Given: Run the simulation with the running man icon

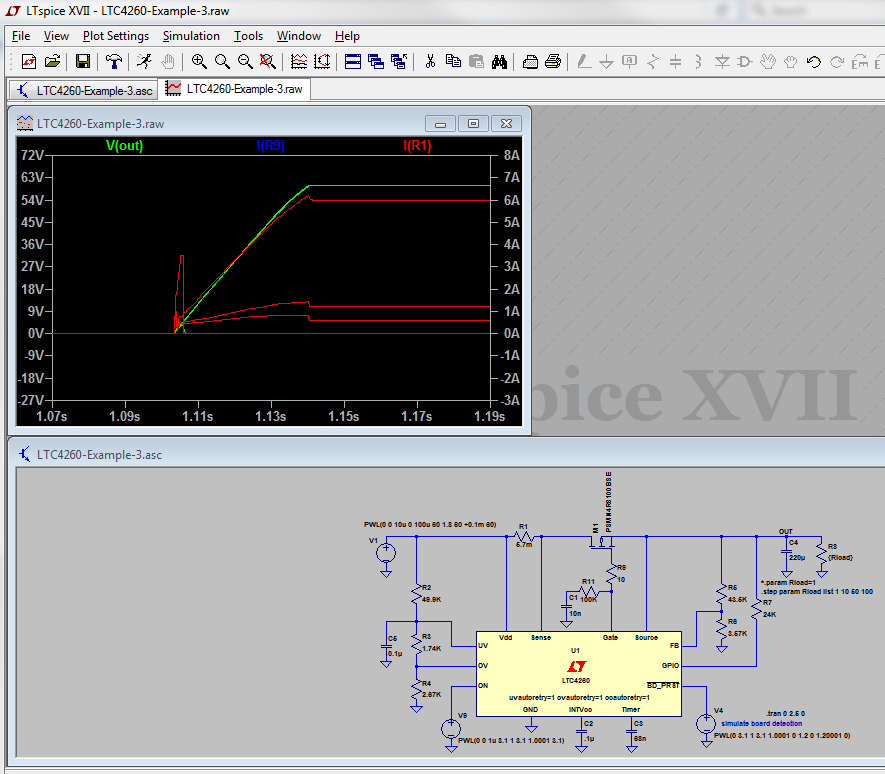Looking at the screenshot, I should 144,61.
